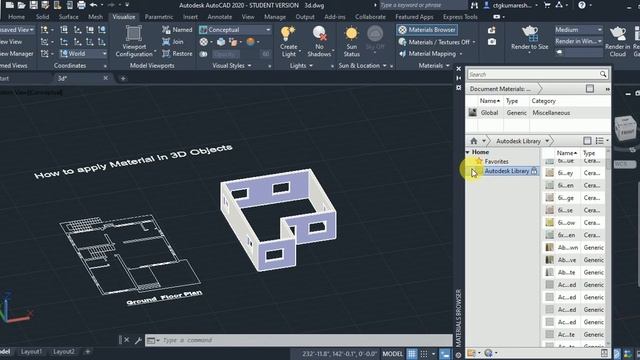Open the Autodesk Library breadcrumb dropdown
Screen dimensions: 640x360
tap(547, 141)
